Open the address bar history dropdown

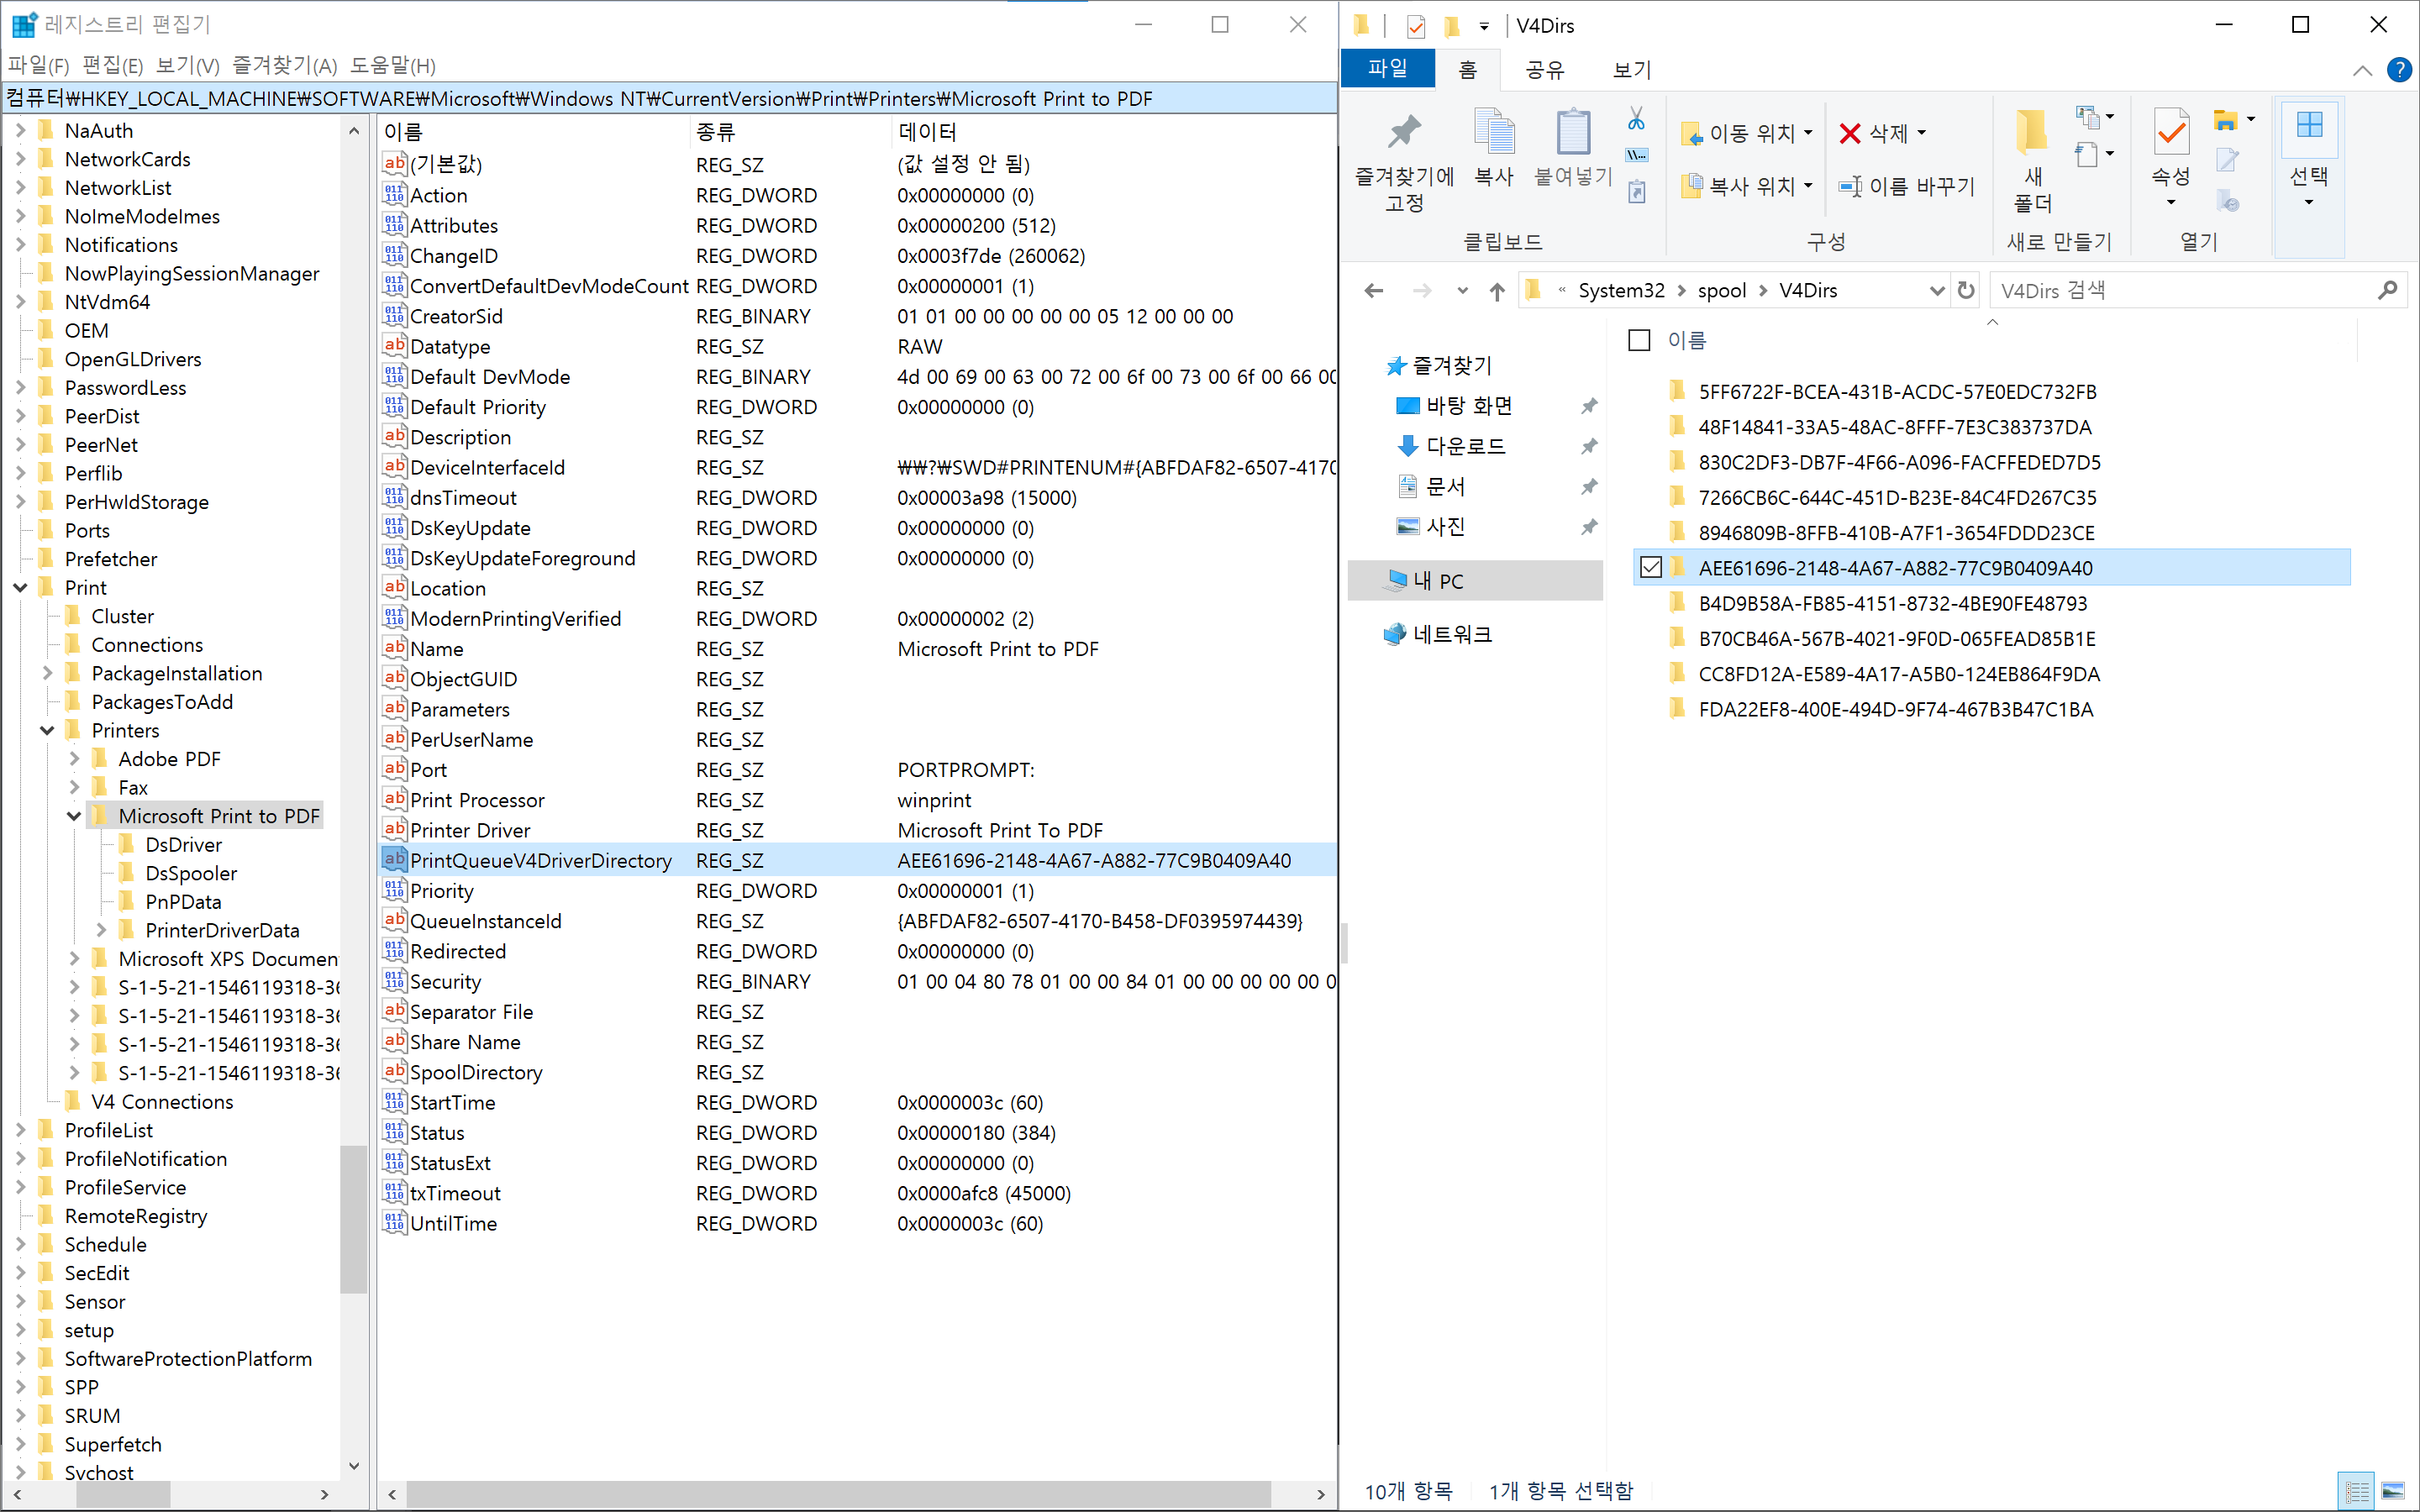coord(1937,290)
